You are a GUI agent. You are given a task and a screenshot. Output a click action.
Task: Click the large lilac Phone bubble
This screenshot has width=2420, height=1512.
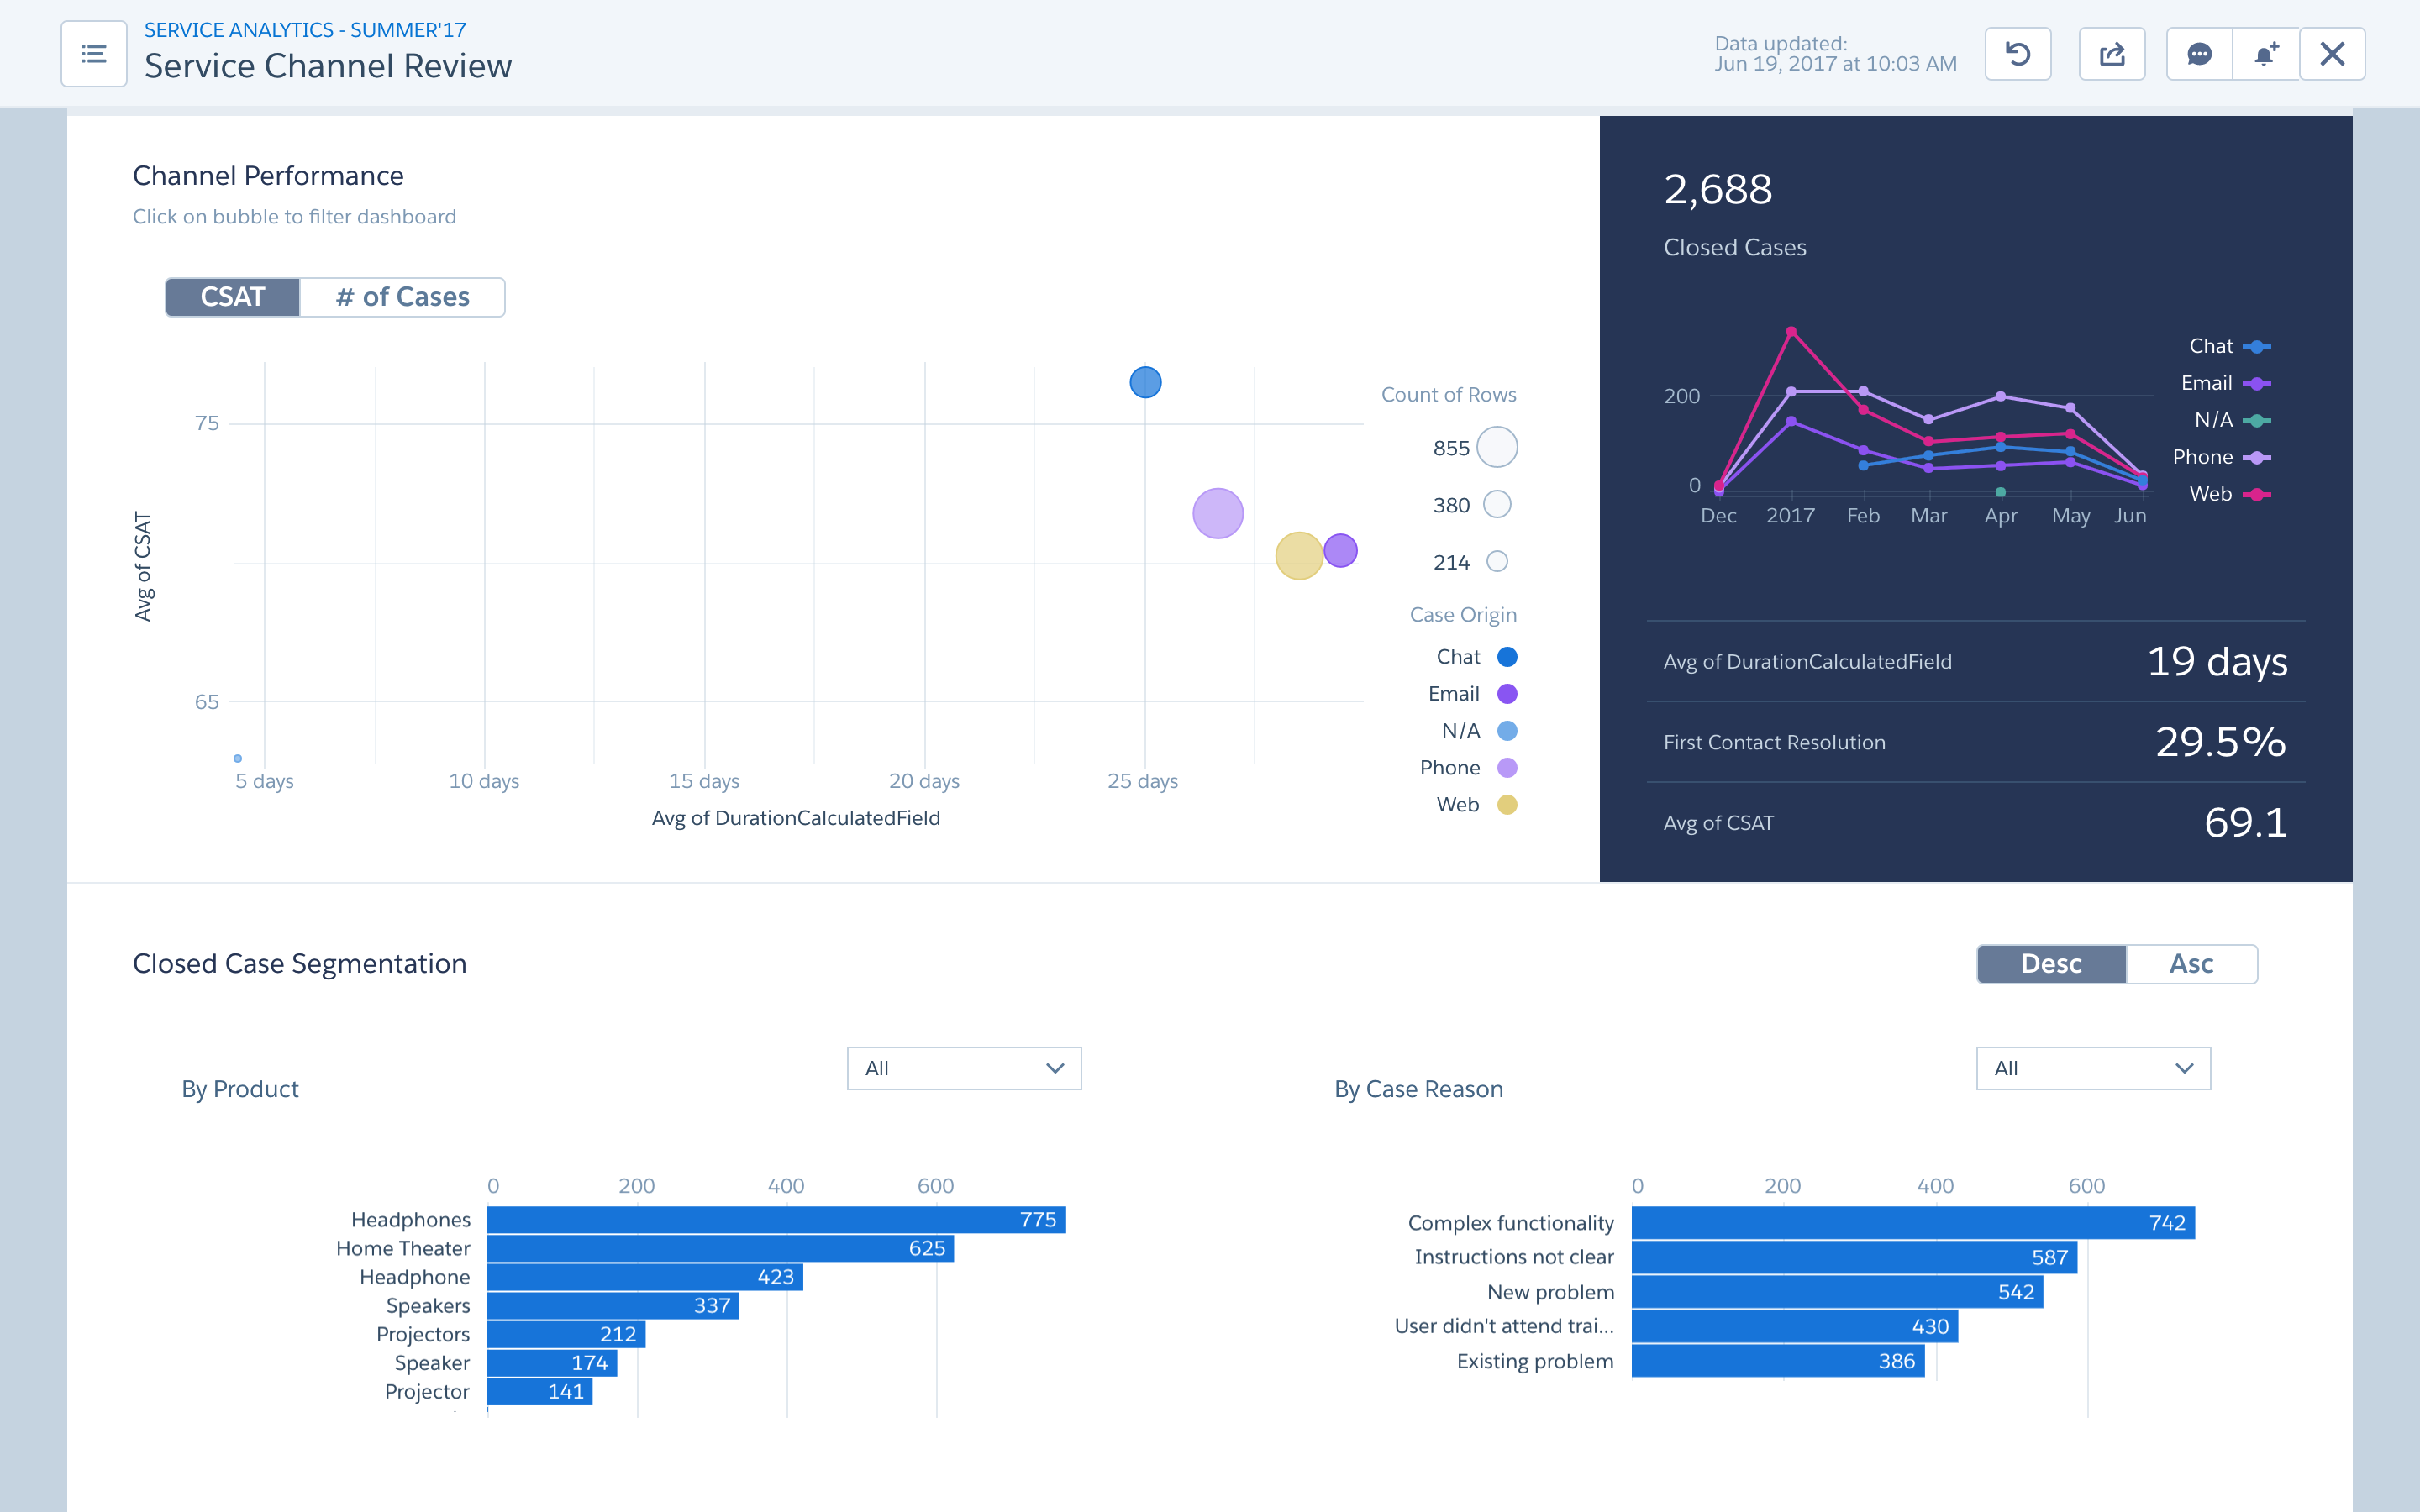point(1217,514)
